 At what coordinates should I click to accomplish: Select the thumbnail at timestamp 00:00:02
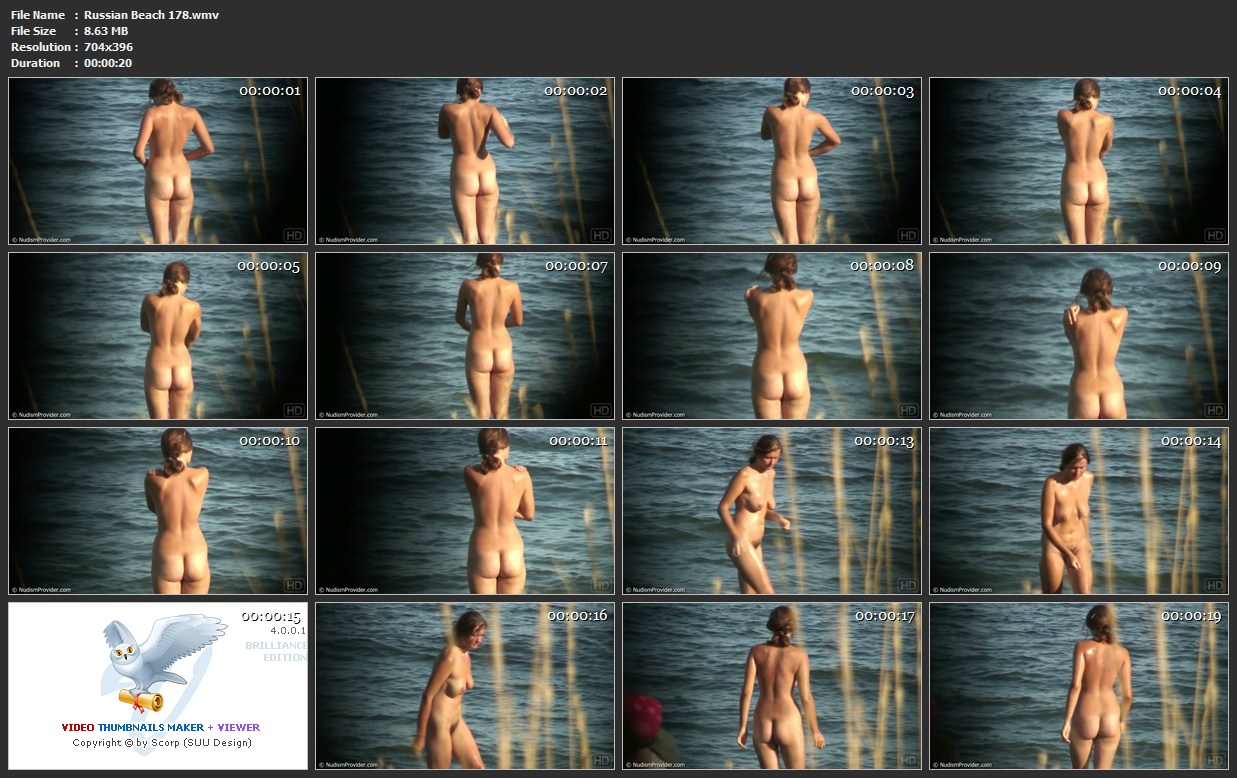465,161
